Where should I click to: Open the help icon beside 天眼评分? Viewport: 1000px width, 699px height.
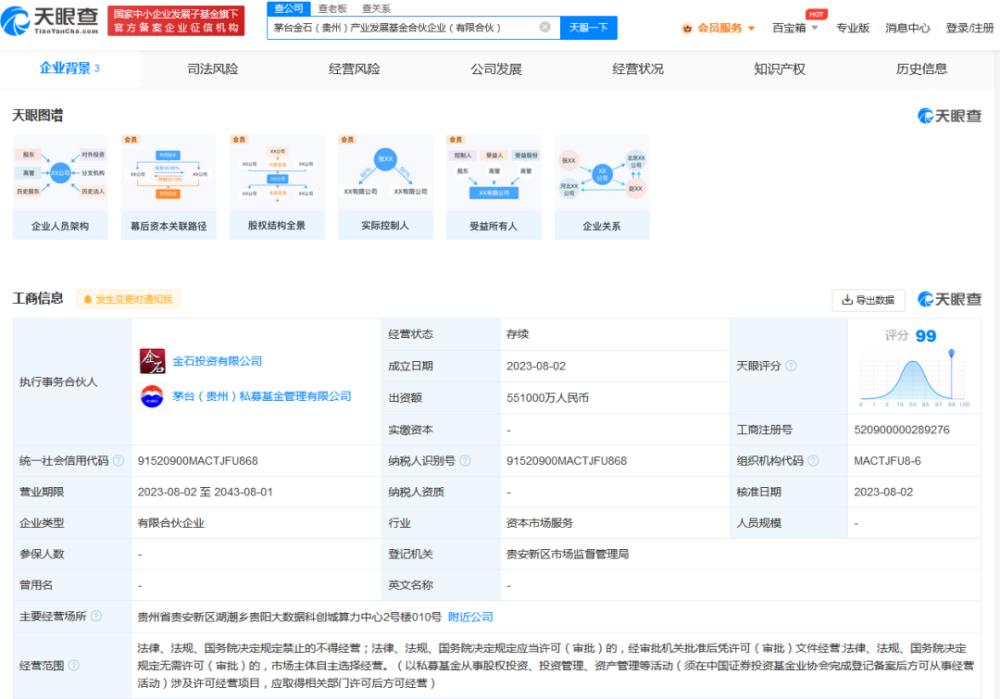(791, 365)
